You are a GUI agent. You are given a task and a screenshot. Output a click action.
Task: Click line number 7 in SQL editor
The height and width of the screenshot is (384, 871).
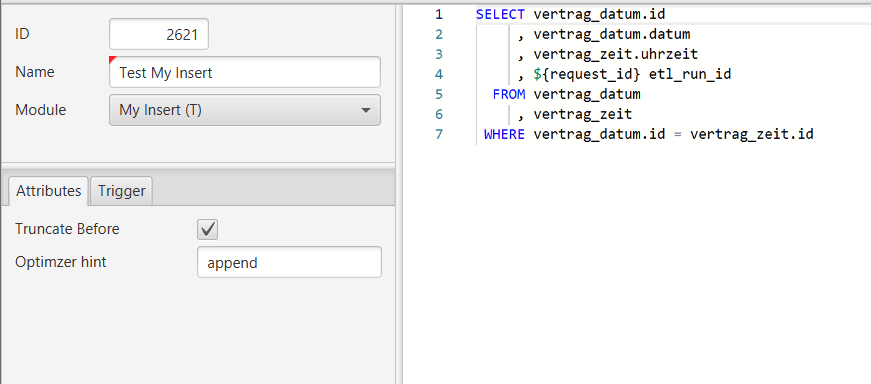point(439,134)
